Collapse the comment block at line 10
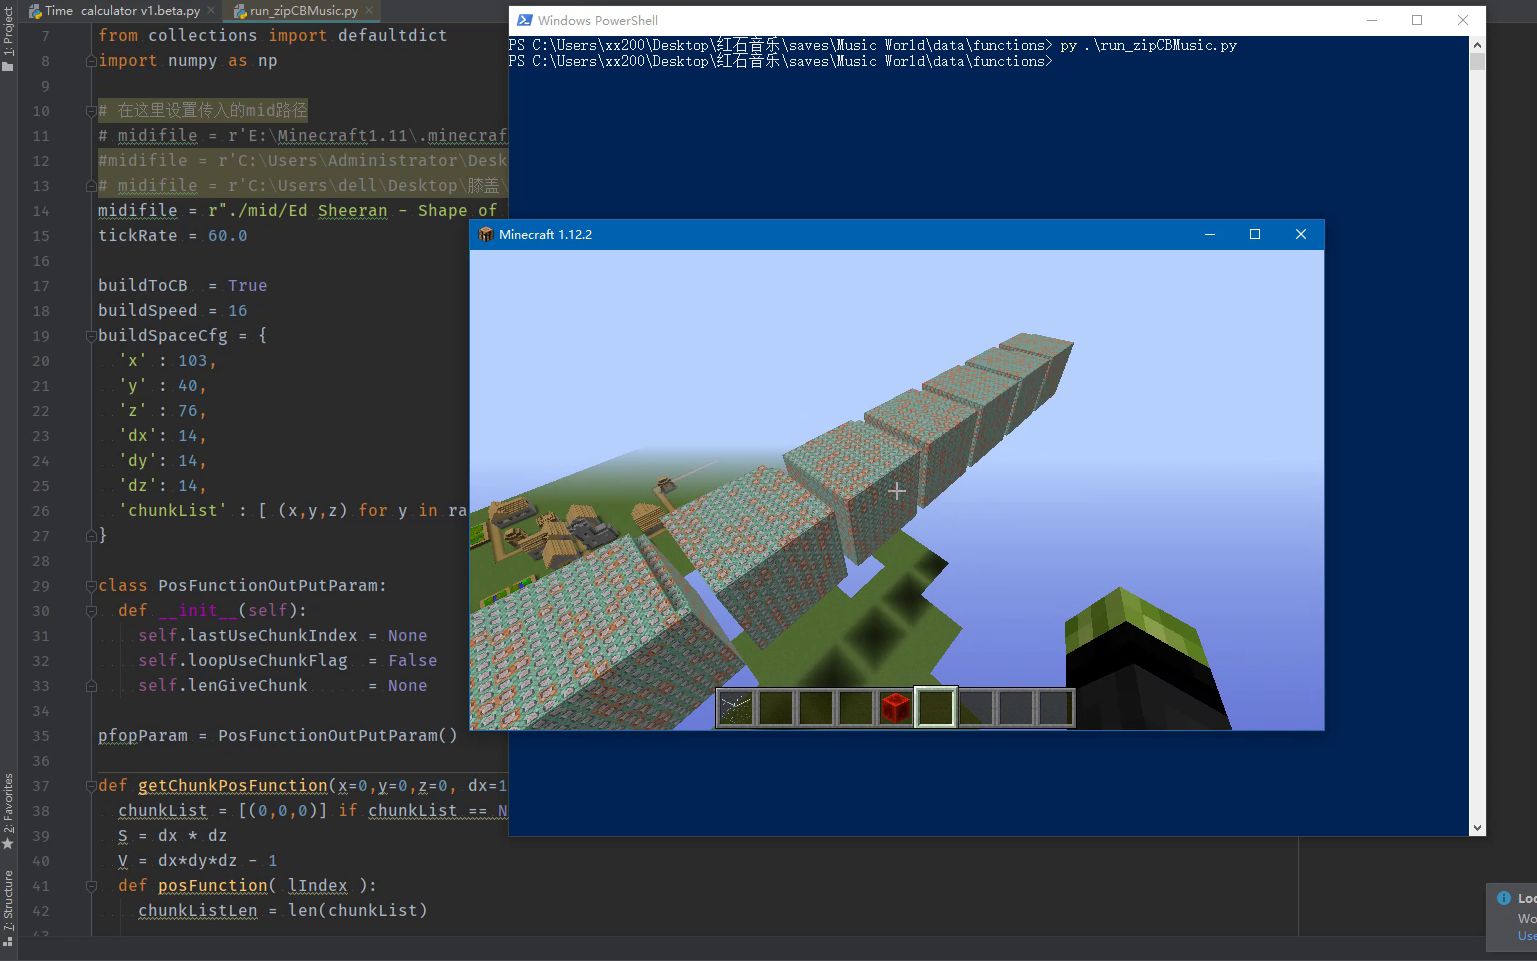Screen dimensions: 1537x961 tap(91, 111)
